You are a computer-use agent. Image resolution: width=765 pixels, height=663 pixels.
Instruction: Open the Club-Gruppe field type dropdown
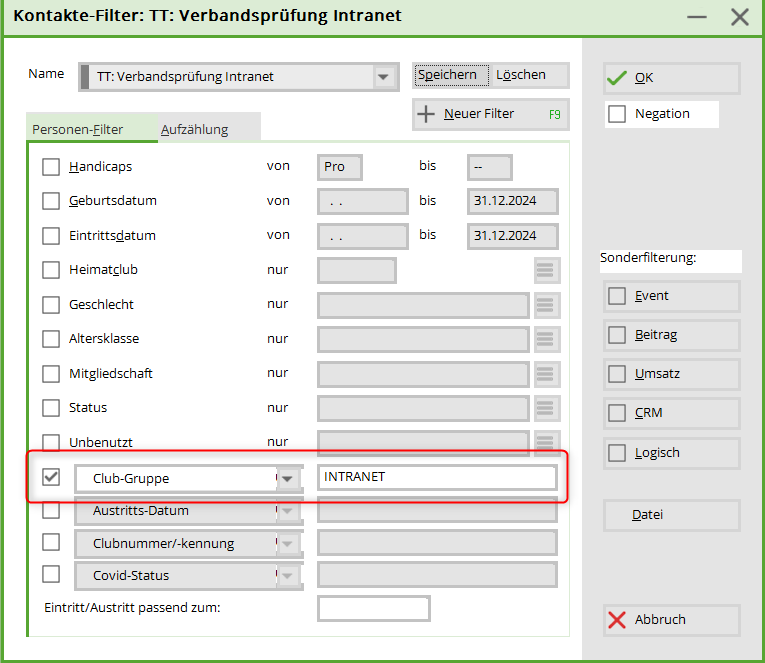288,479
